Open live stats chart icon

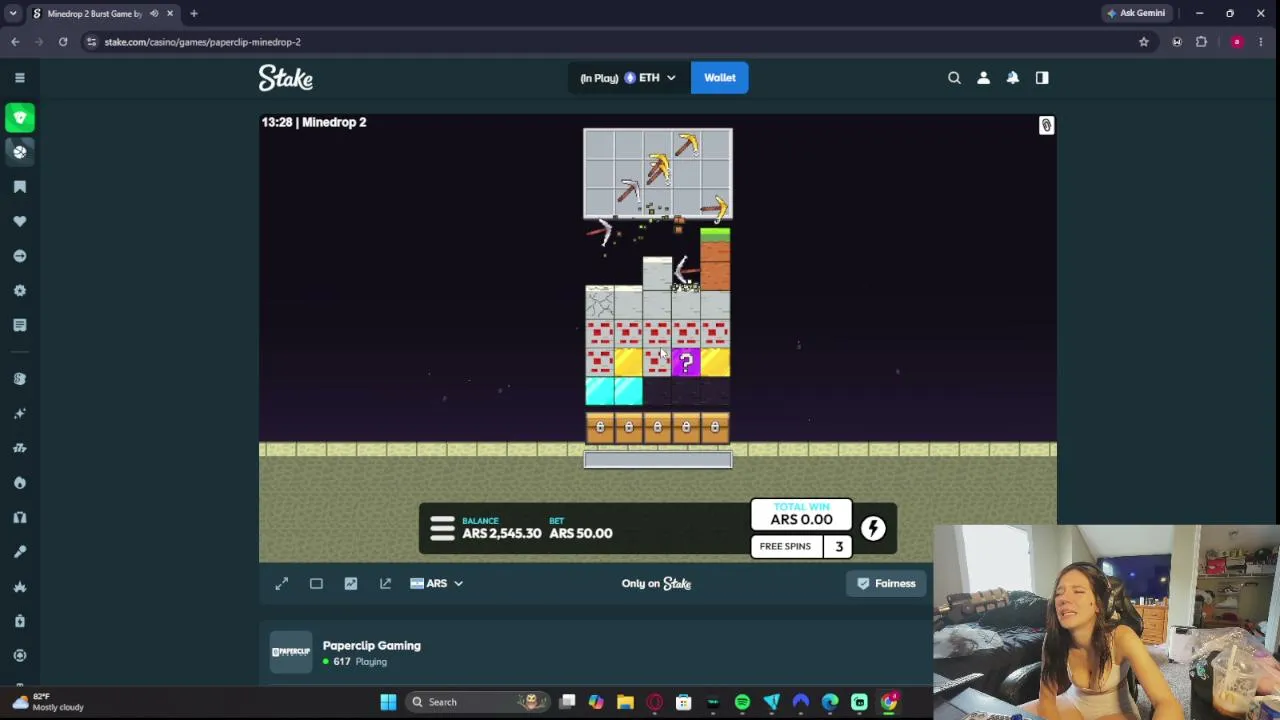(351, 583)
